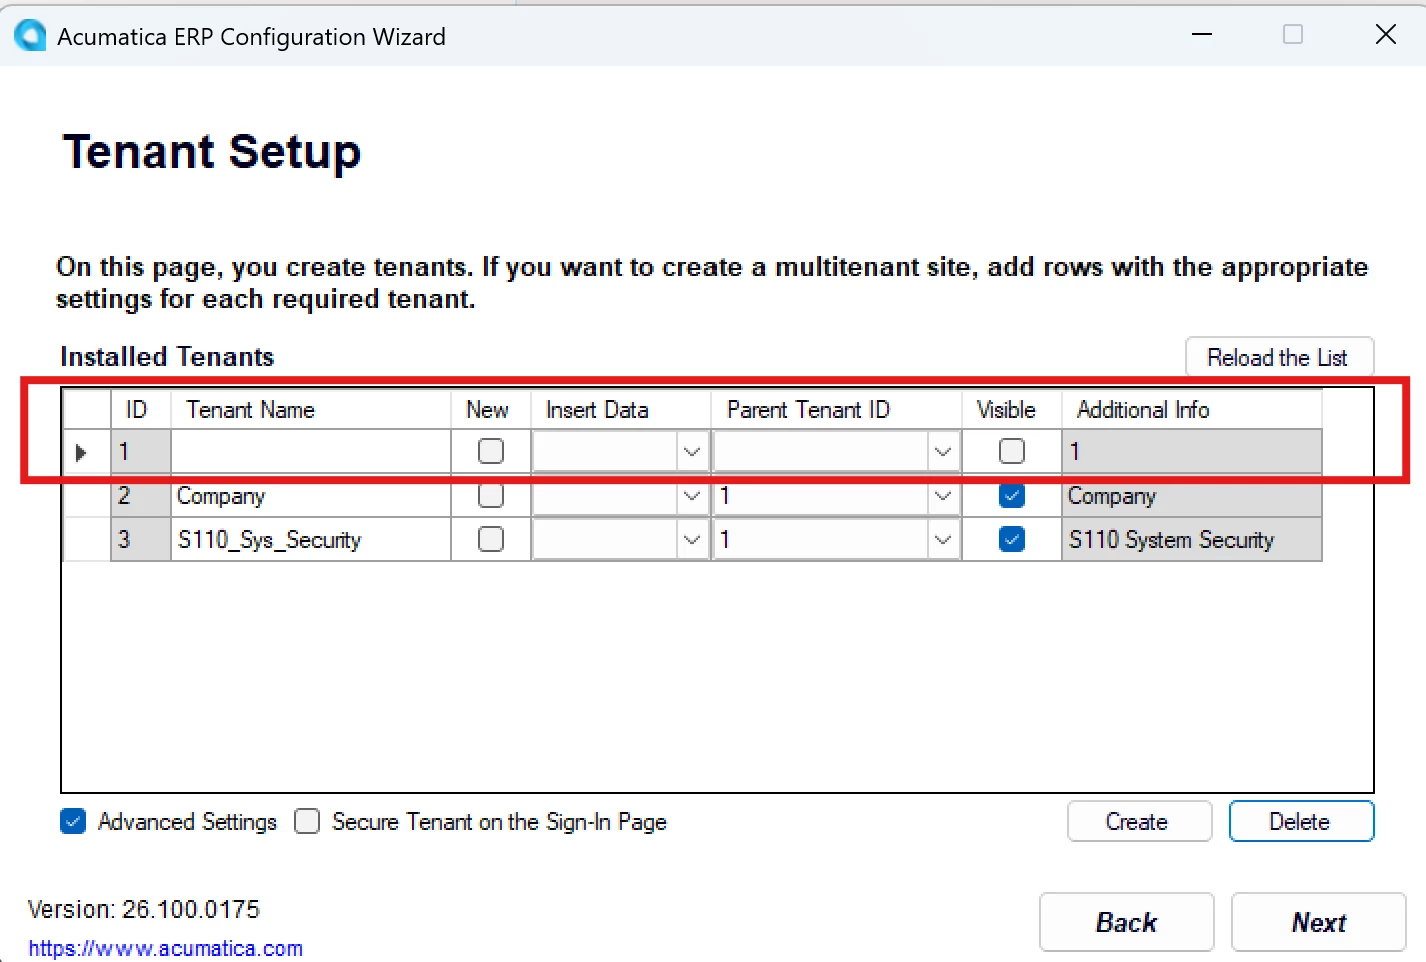Image resolution: width=1426 pixels, height=962 pixels.
Task: Click the Acumatica logo in the title bar
Action: pyautogui.click(x=30, y=35)
